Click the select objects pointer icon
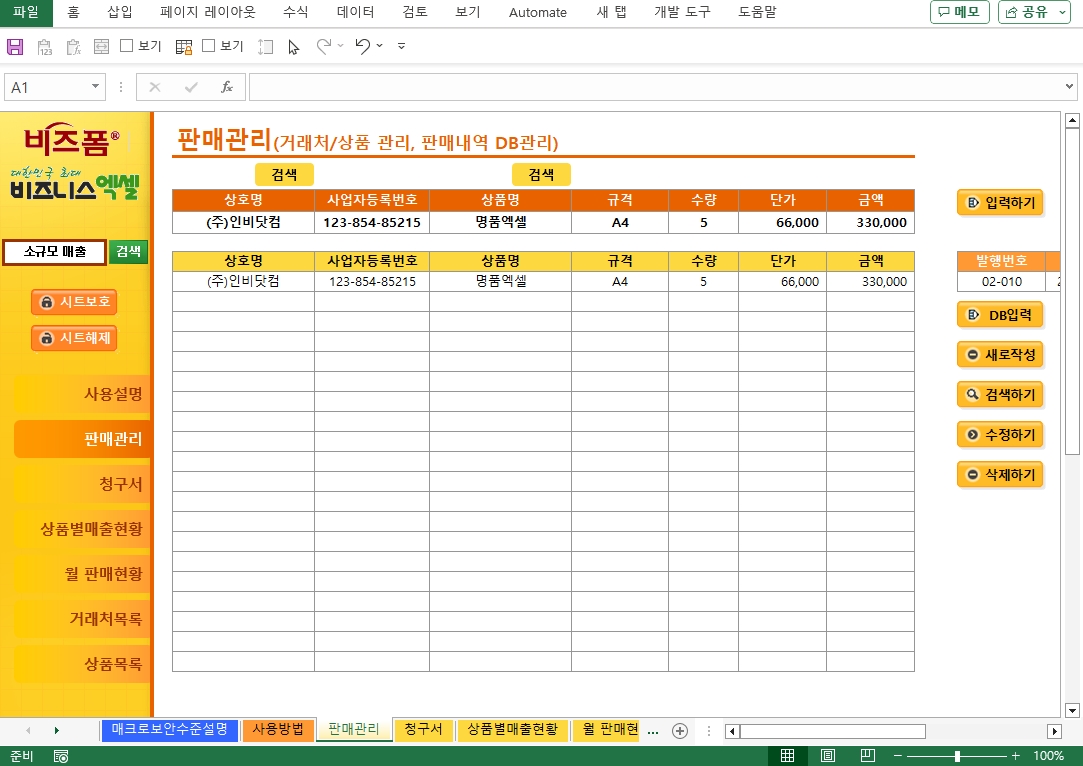1083x766 pixels. (293, 46)
